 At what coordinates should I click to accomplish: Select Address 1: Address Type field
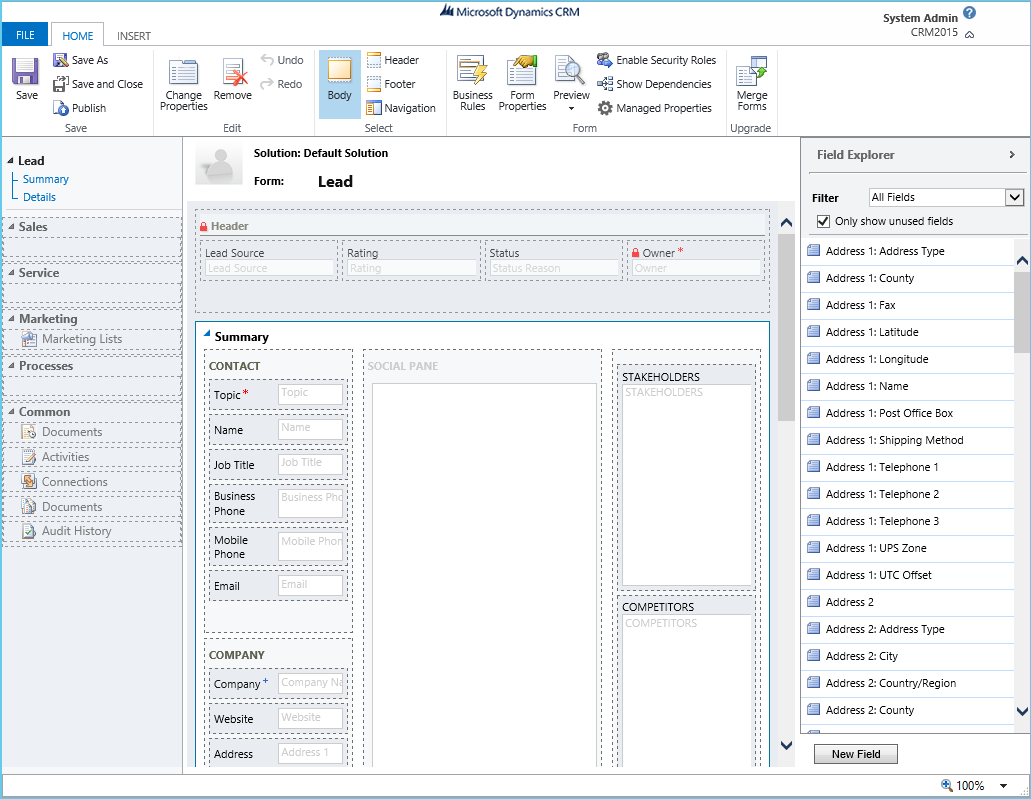[x=908, y=251]
